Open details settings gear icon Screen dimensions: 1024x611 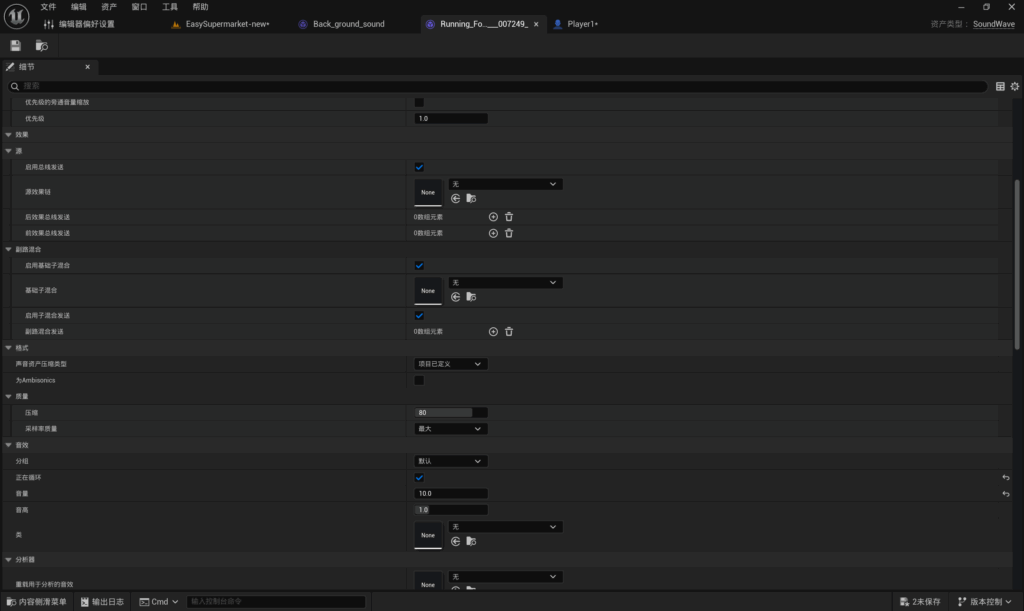click(1014, 86)
